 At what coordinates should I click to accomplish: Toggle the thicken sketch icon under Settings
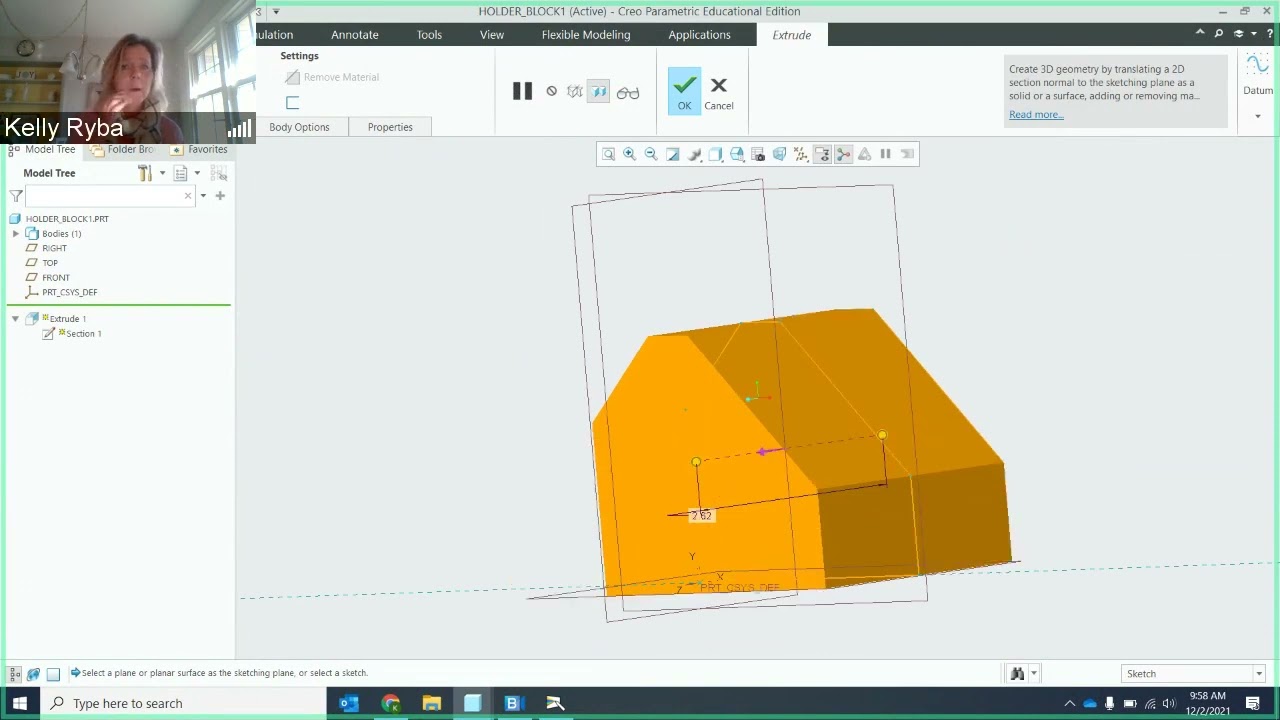(x=292, y=103)
